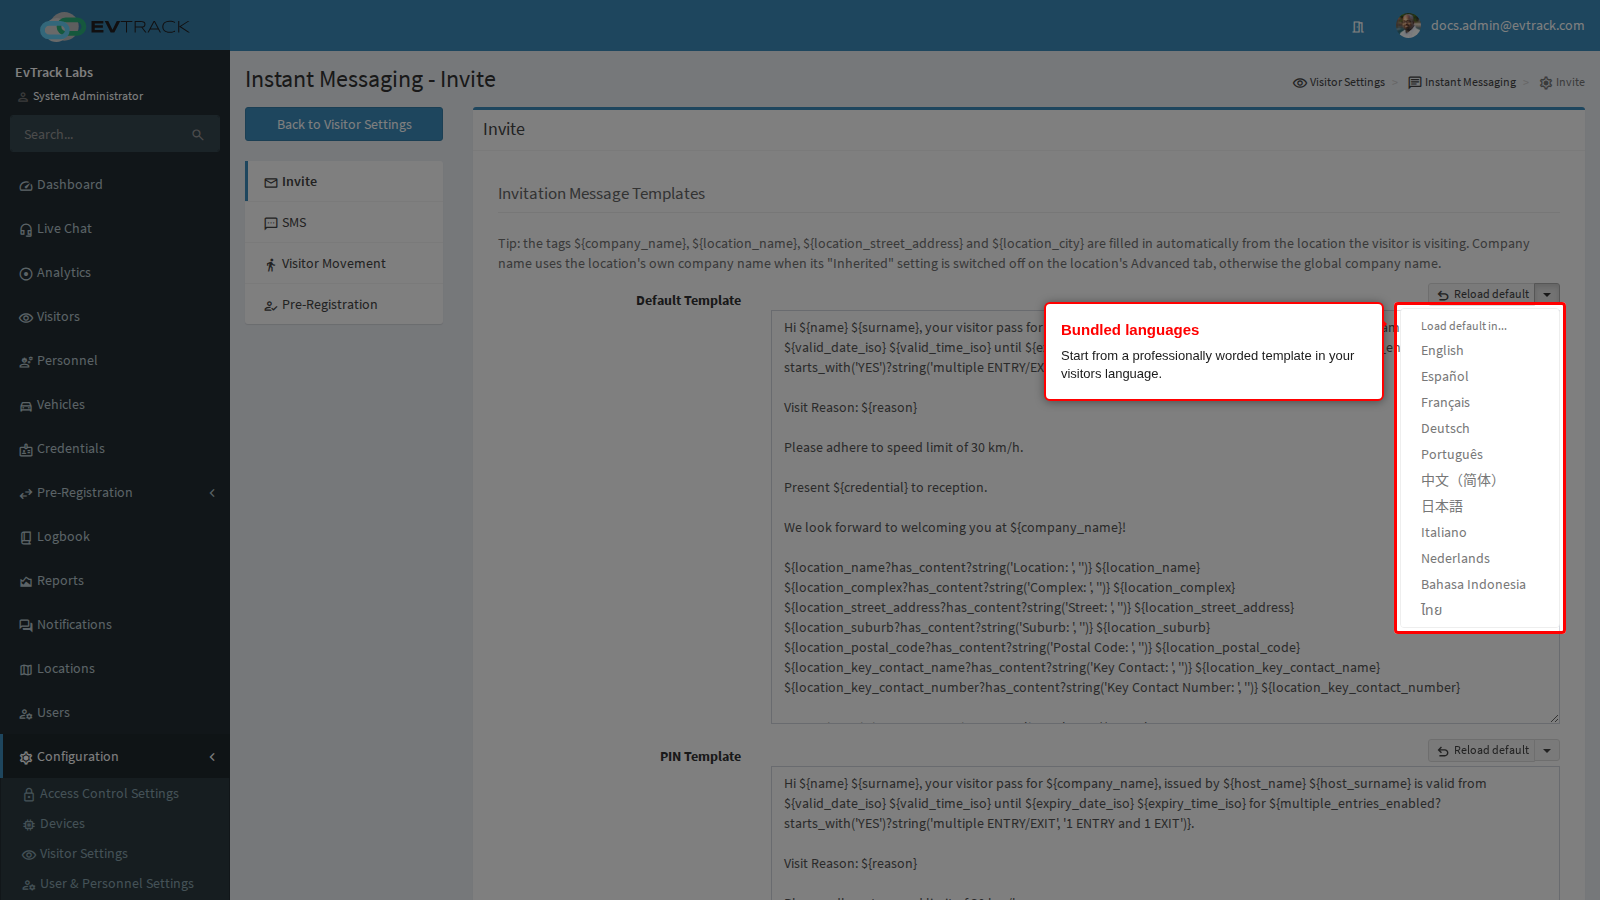Expand the Pre-Registration sidebar chevron

[x=212, y=493]
